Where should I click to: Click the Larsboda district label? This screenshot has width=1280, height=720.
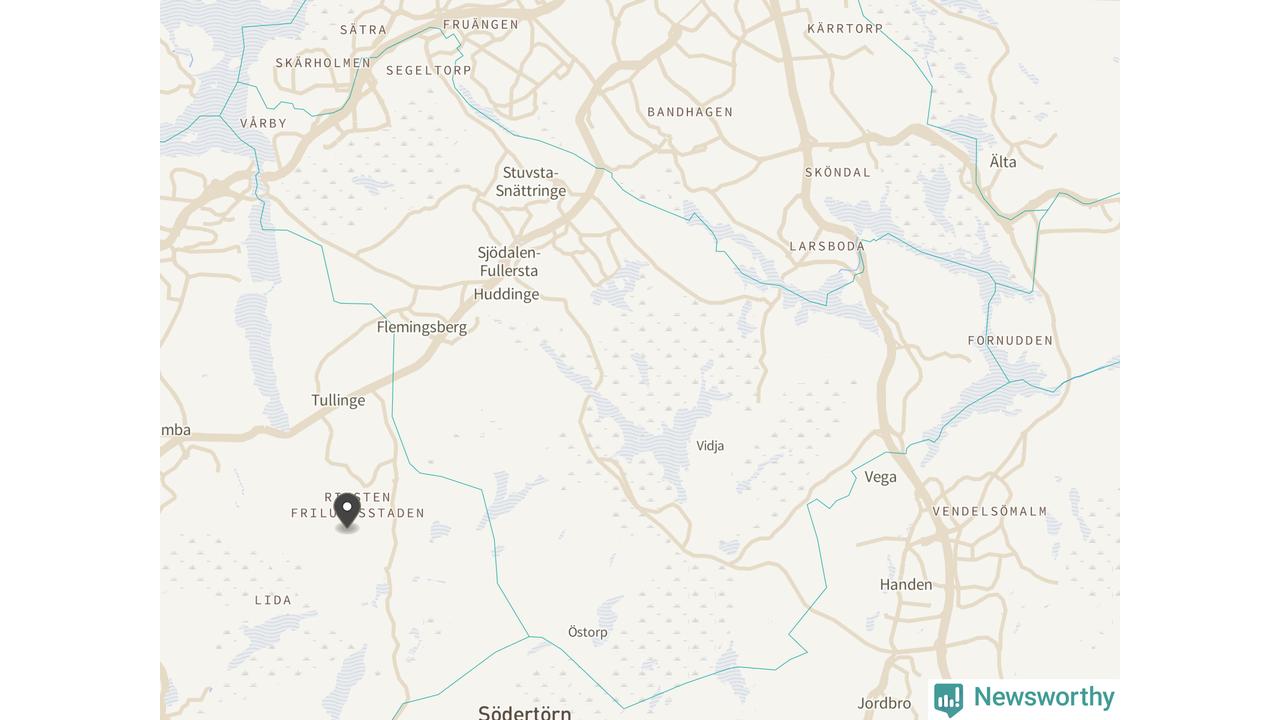(x=827, y=246)
